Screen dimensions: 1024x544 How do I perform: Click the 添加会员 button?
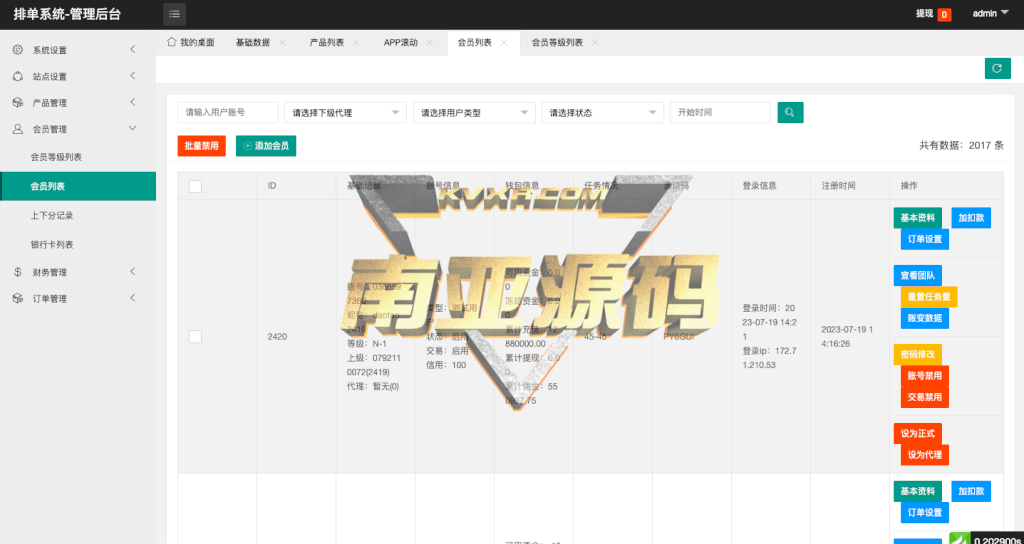266,146
